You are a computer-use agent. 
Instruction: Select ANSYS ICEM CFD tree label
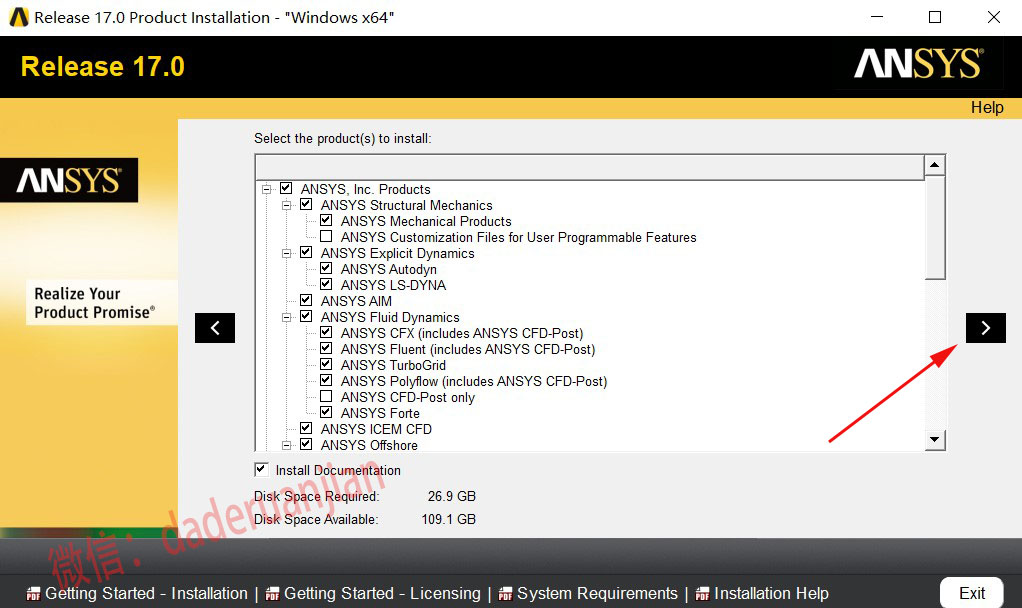point(376,429)
